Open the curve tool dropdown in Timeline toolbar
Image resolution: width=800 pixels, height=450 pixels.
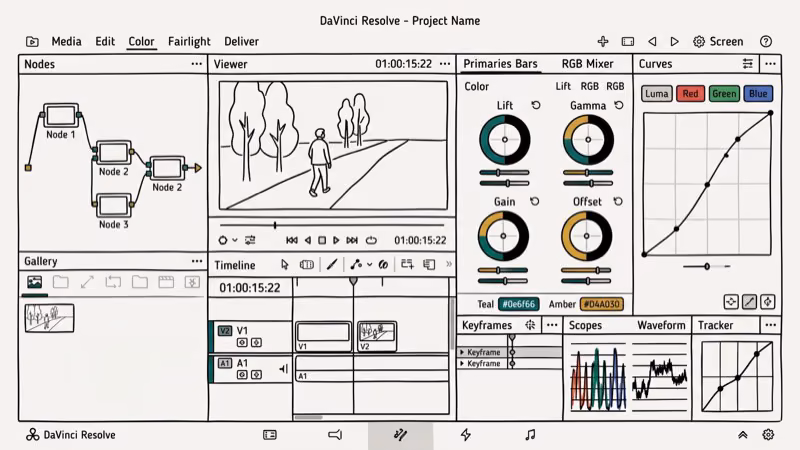pos(369,264)
